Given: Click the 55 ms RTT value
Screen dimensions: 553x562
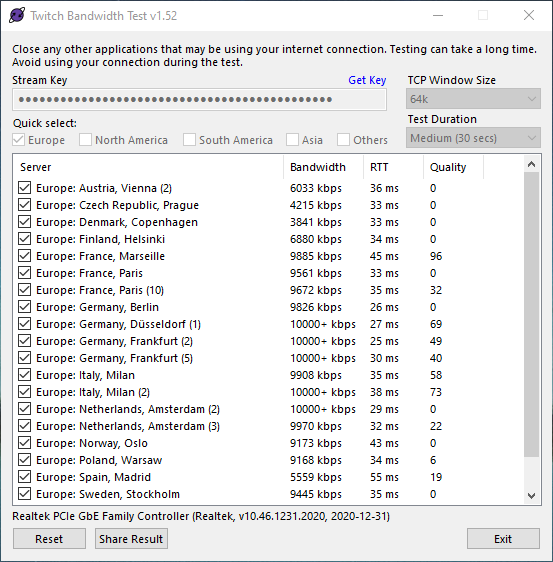Looking at the screenshot, I should coord(384,477).
